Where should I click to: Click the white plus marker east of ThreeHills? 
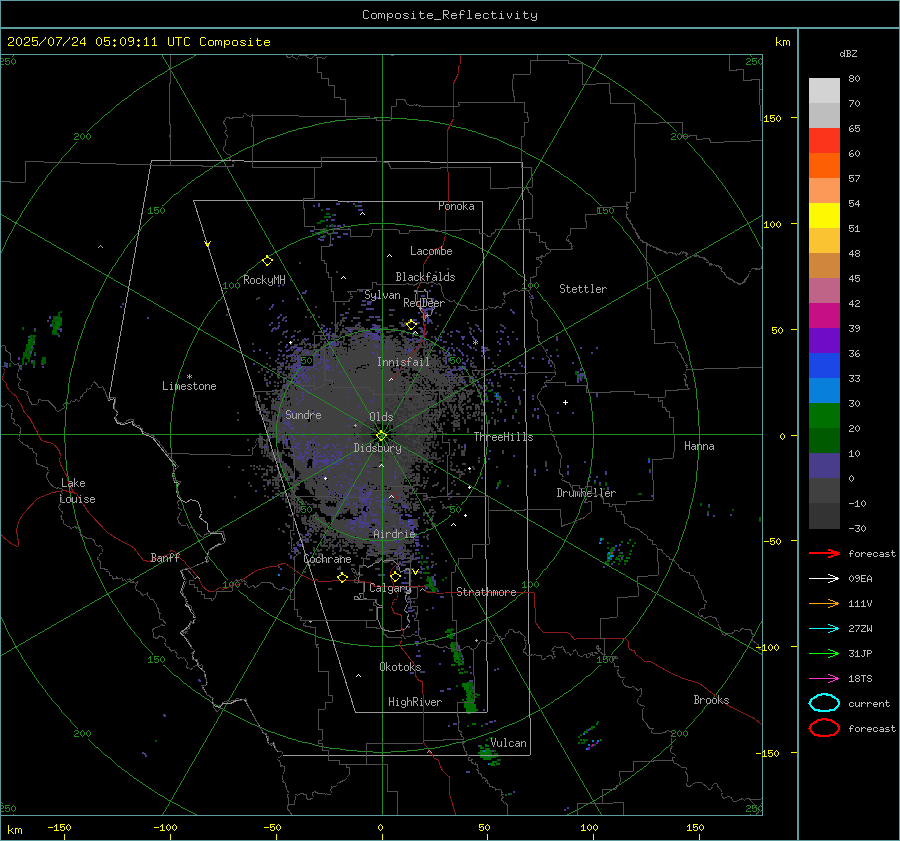[x=565, y=402]
